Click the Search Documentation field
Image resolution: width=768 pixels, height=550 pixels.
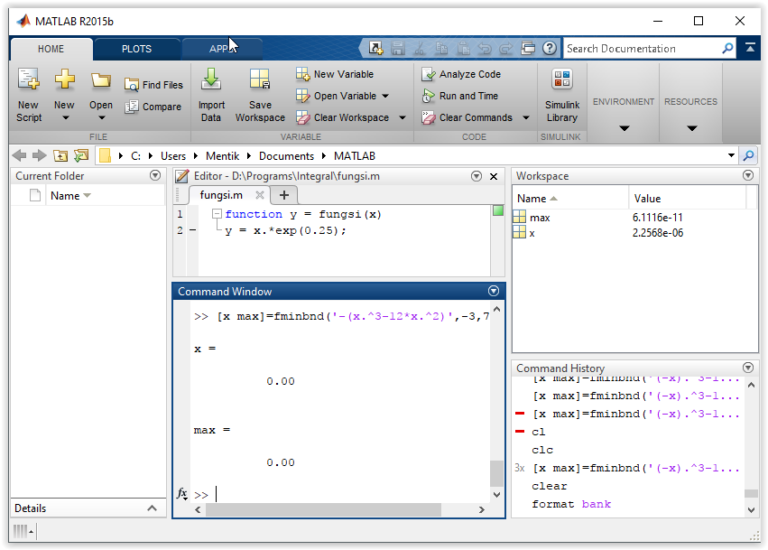pyautogui.click(x=640, y=48)
